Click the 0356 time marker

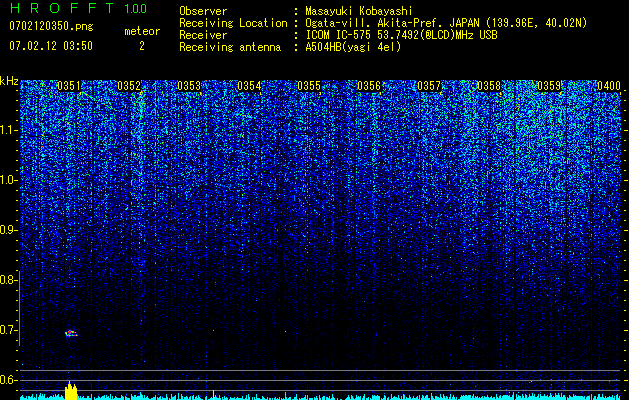(x=369, y=86)
